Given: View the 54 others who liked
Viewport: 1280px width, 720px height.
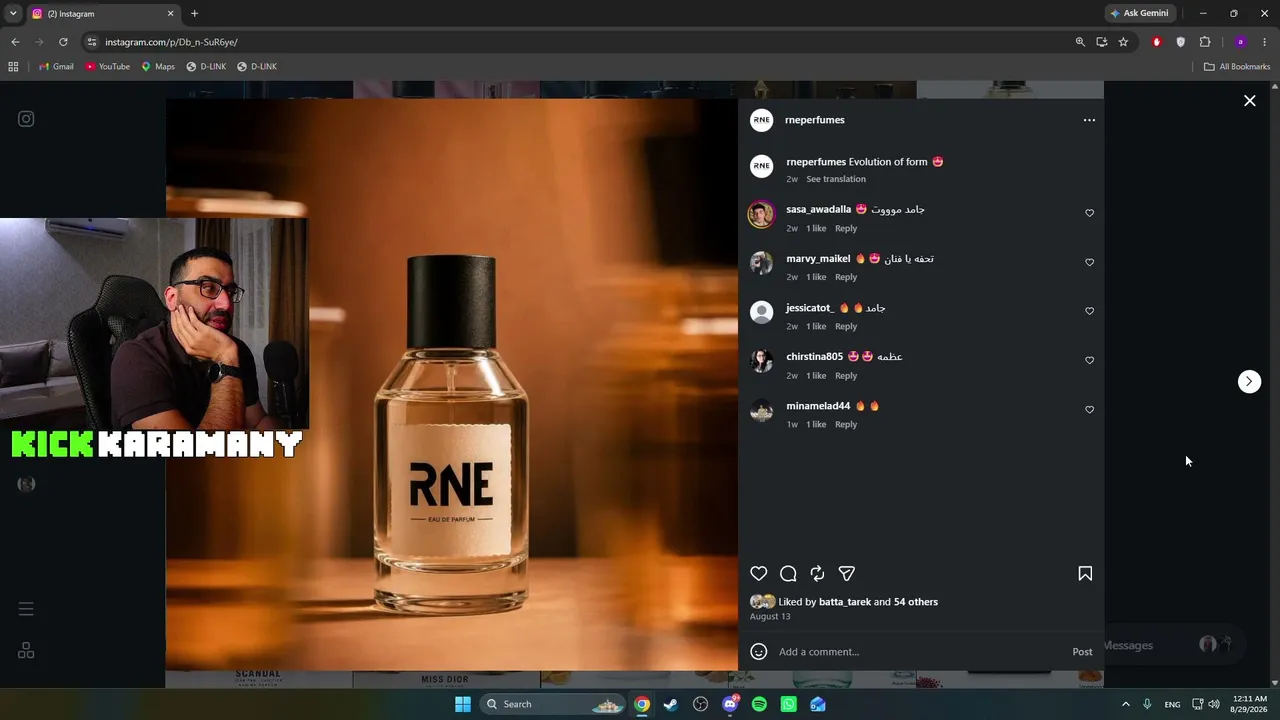Looking at the screenshot, I should (916, 602).
